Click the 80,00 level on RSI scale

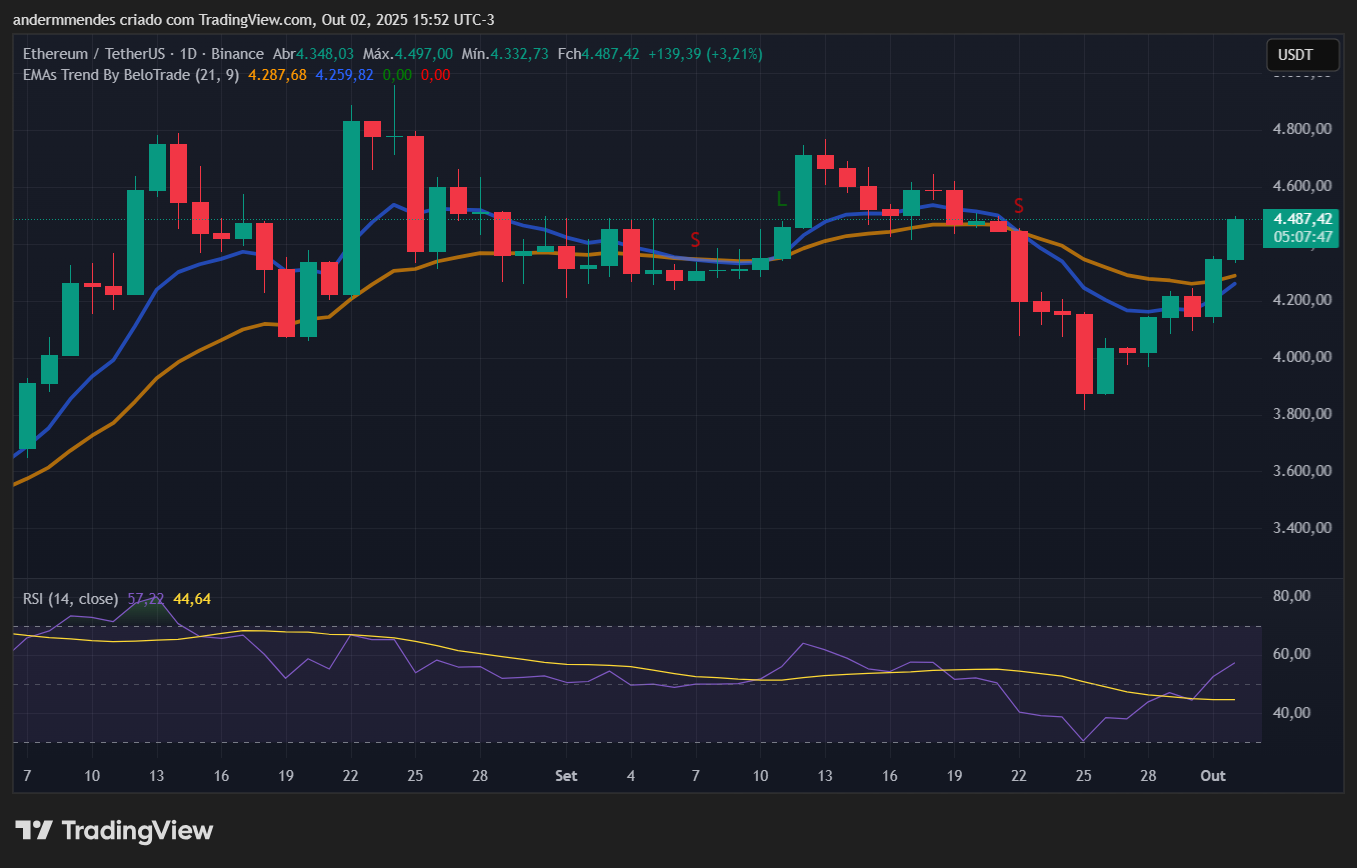coord(1300,596)
